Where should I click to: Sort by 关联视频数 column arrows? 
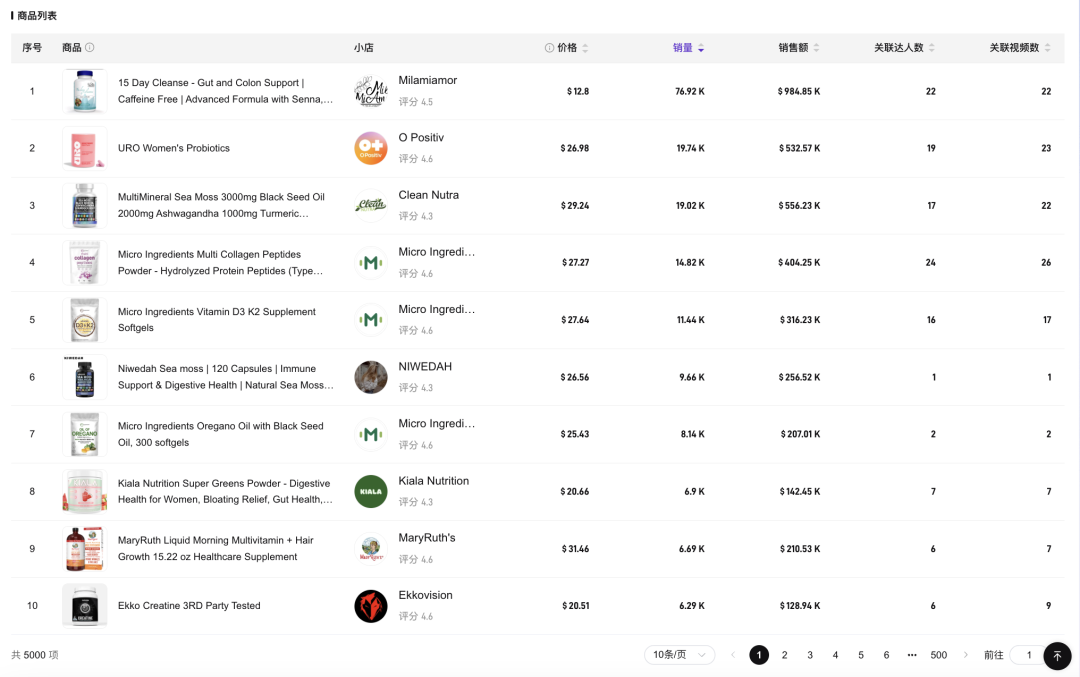1048,48
